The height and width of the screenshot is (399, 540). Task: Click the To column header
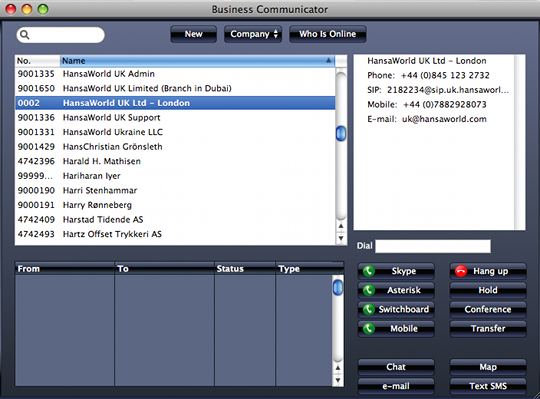point(164,269)
